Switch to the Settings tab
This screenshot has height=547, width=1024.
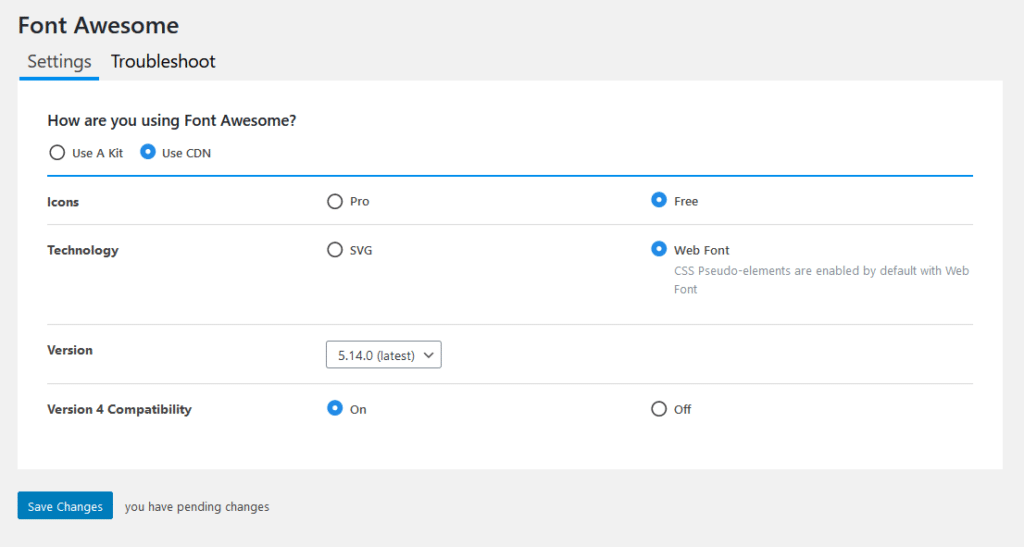pyautogui.click(x=59, y=62)
